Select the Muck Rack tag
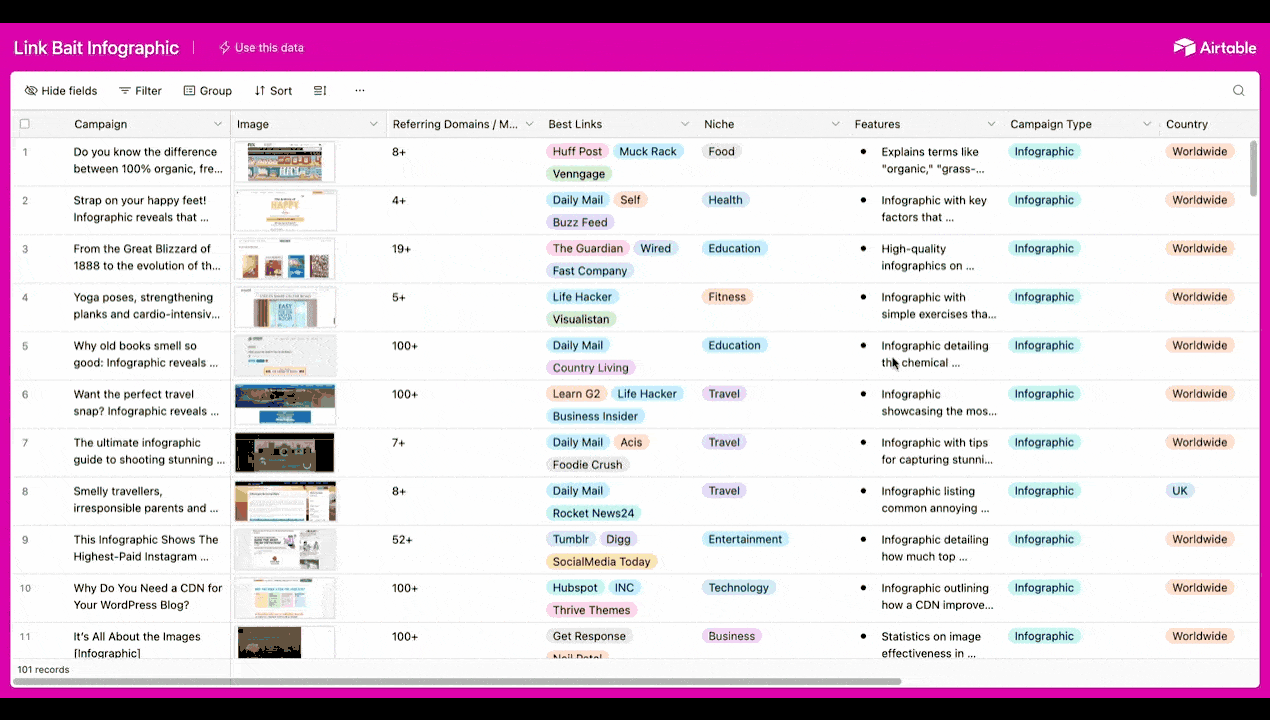Image resolution: width=1270 pixels, height=720 pixels. [648, 152]
